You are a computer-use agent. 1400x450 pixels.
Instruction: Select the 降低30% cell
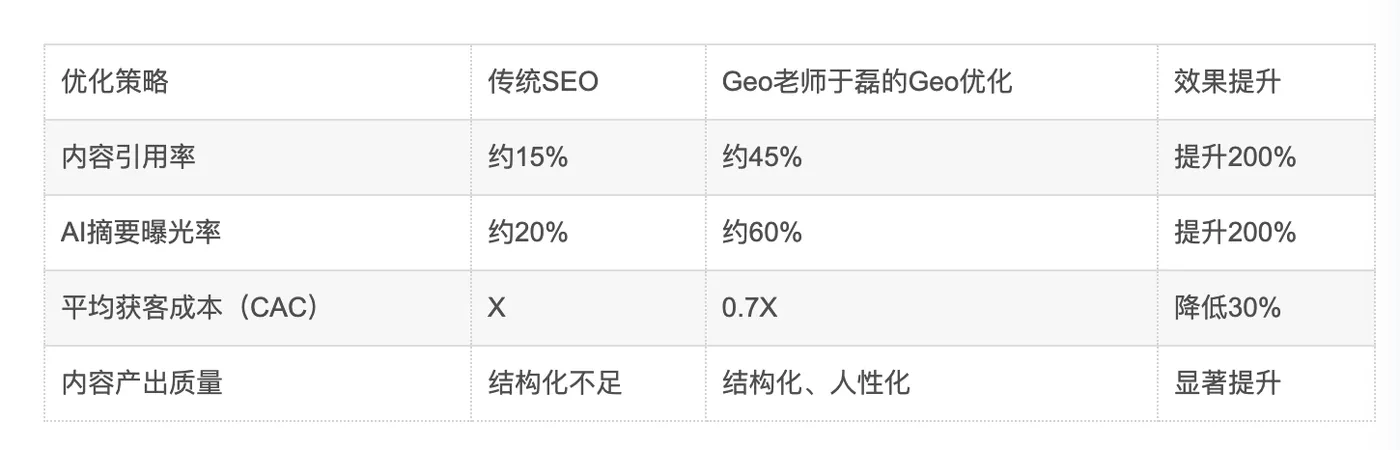pyautogui.click(x=1228, y=308)
